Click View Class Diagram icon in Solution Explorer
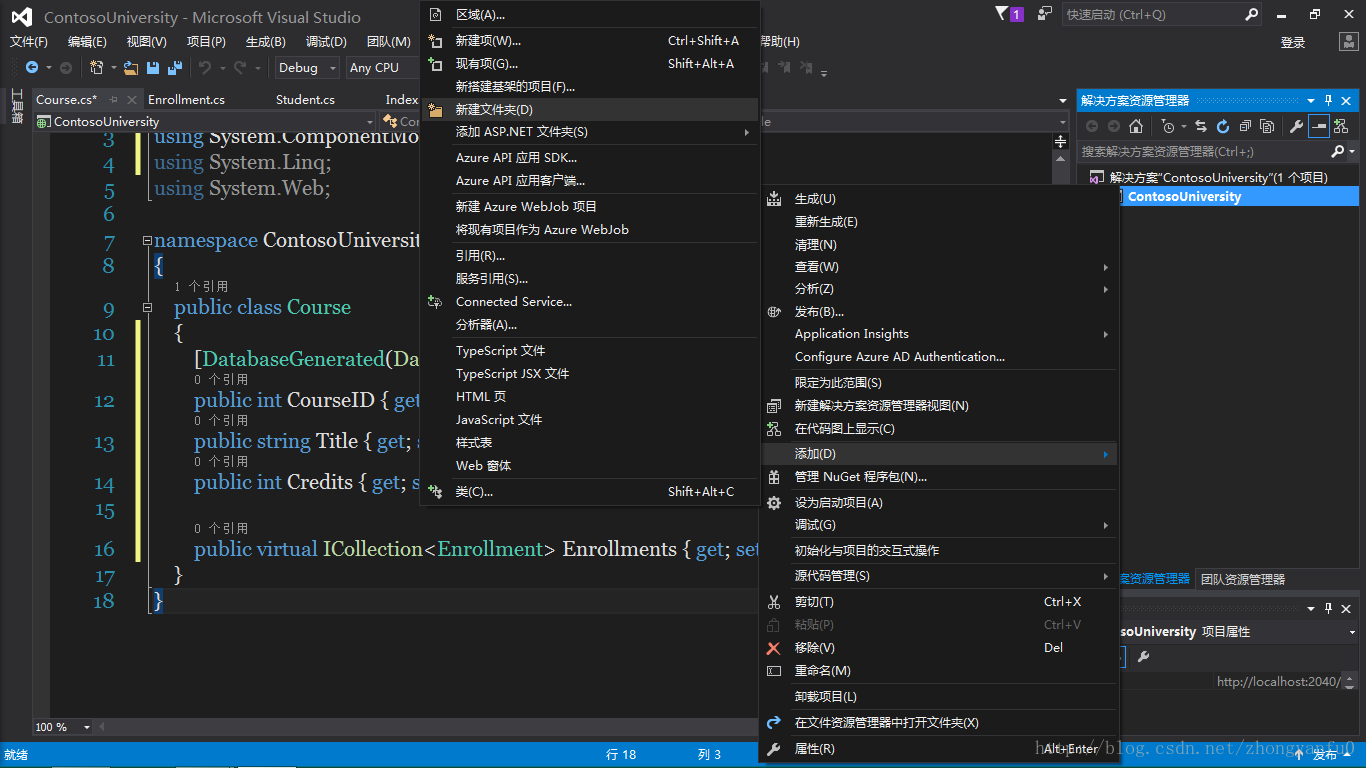Viewport: 1366px width, 768px height. tap(1340, 126)
